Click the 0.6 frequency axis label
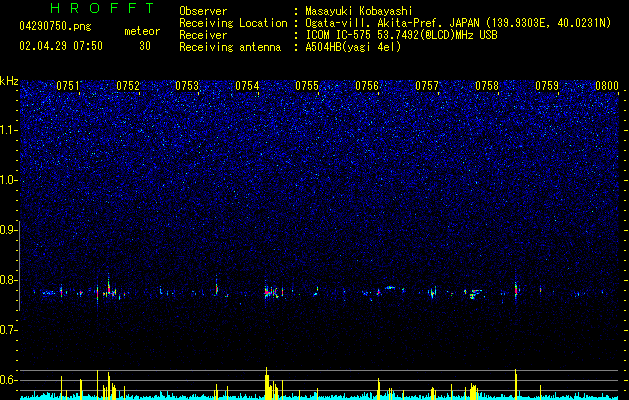Screen dimensions: 629x400 coord(9,380)
